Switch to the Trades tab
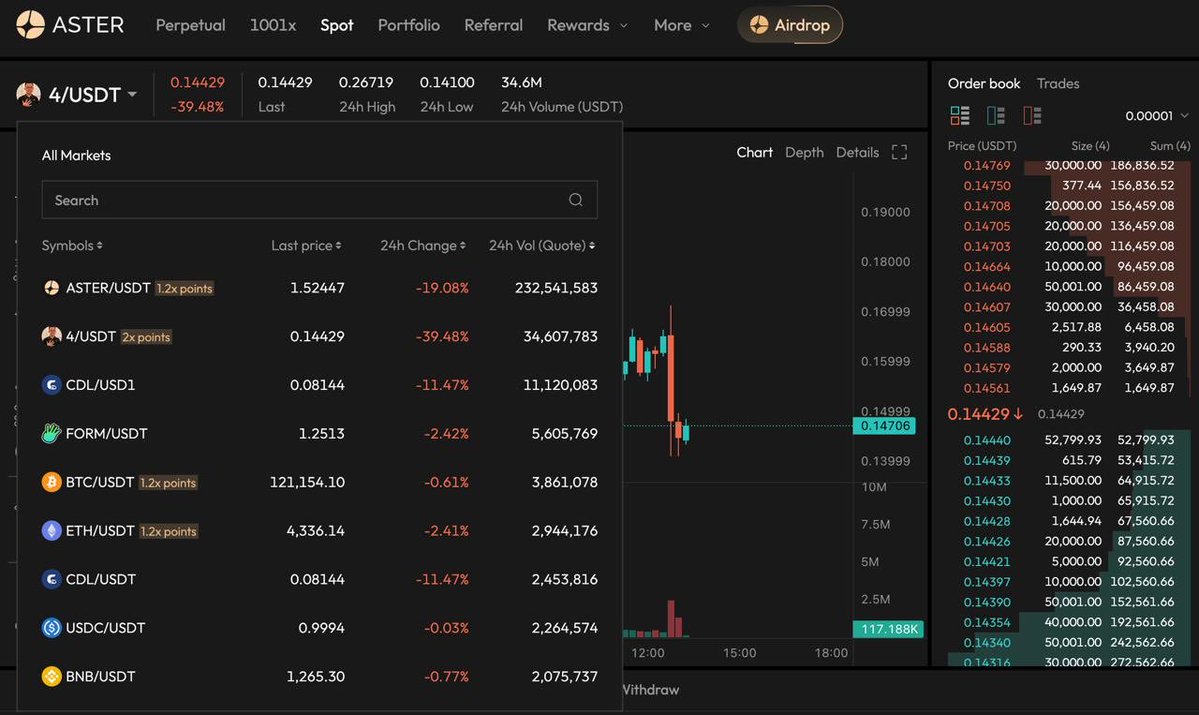 1057,84
